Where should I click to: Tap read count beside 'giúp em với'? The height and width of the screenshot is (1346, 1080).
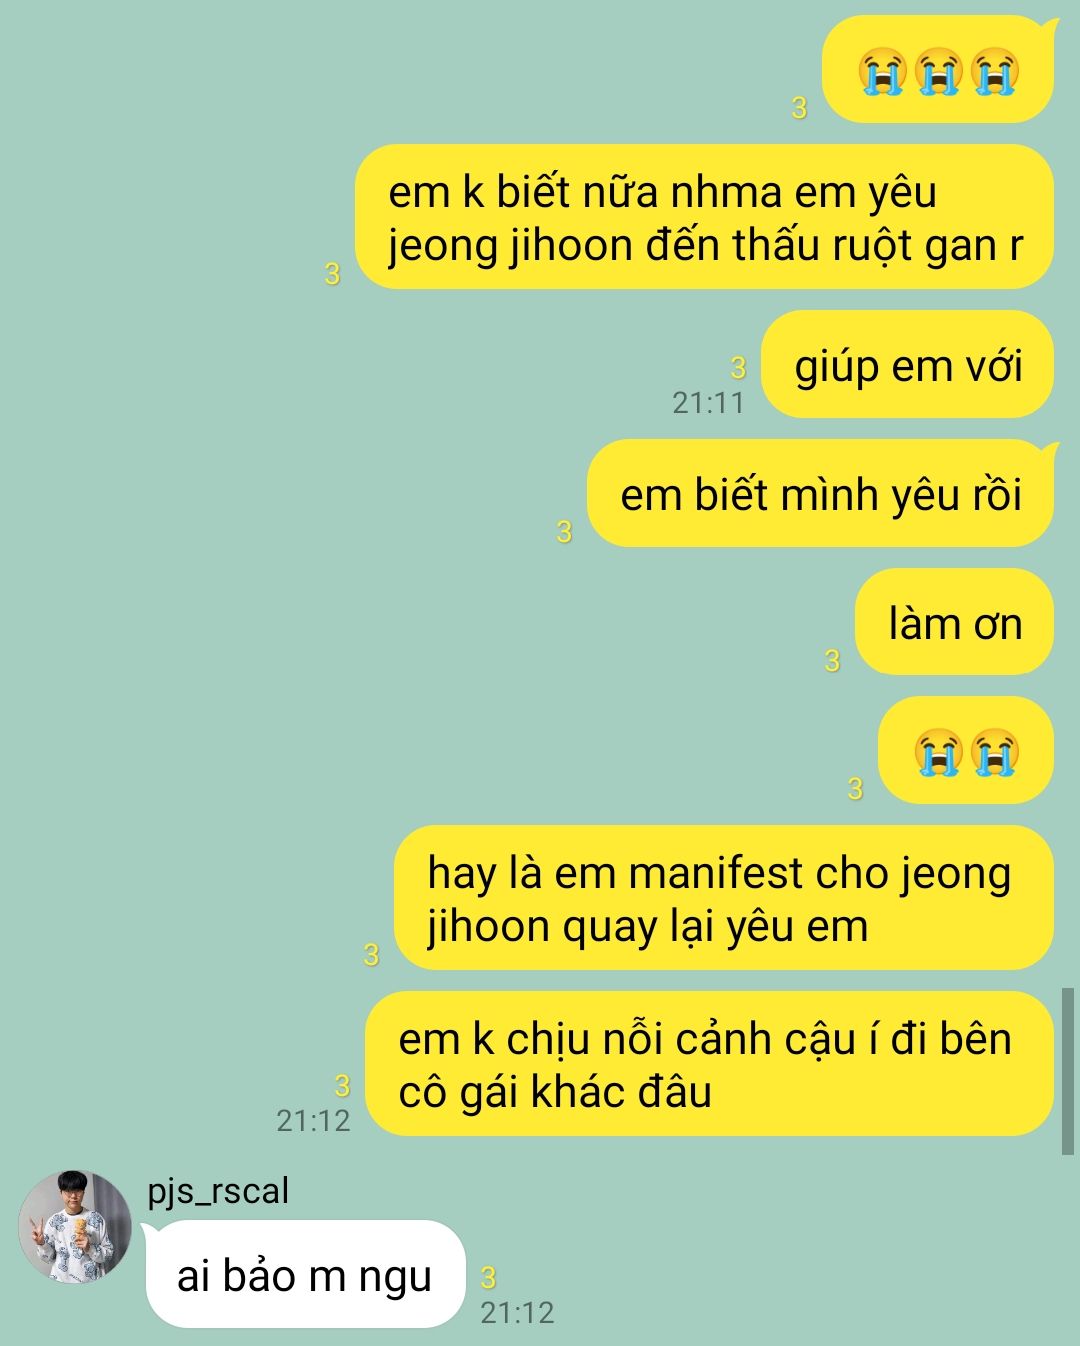[738, 368]
